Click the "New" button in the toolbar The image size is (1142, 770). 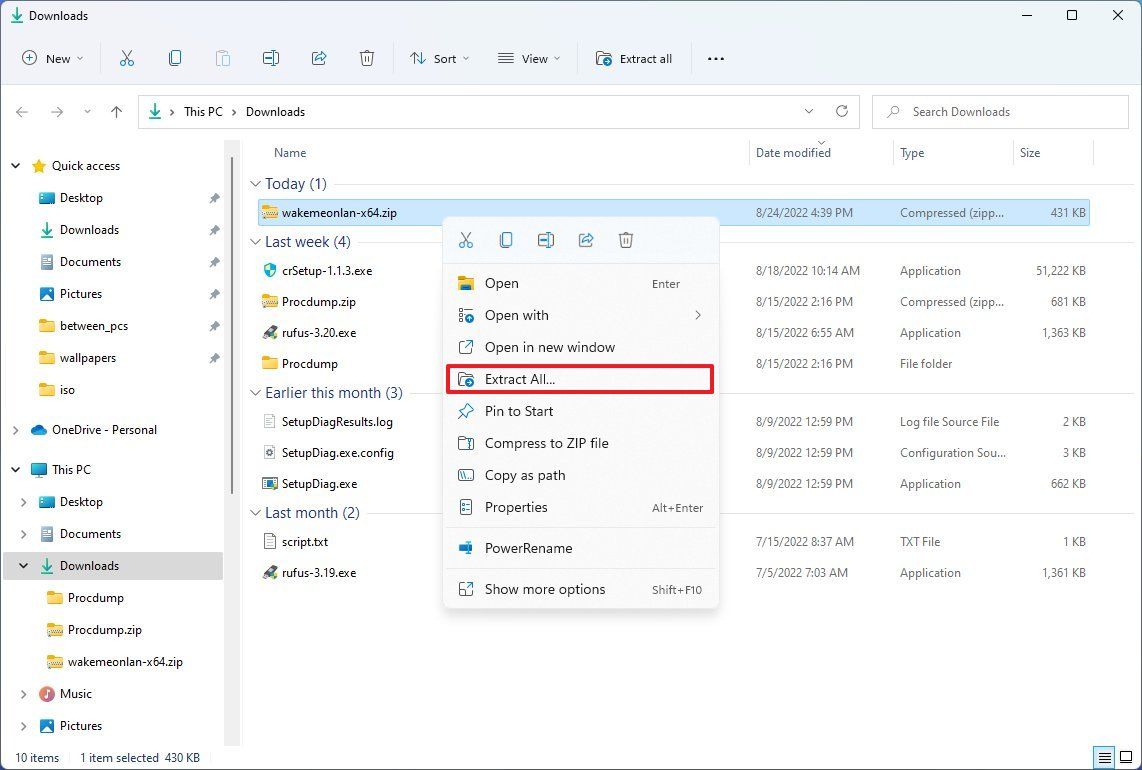[x=52, y=58]
